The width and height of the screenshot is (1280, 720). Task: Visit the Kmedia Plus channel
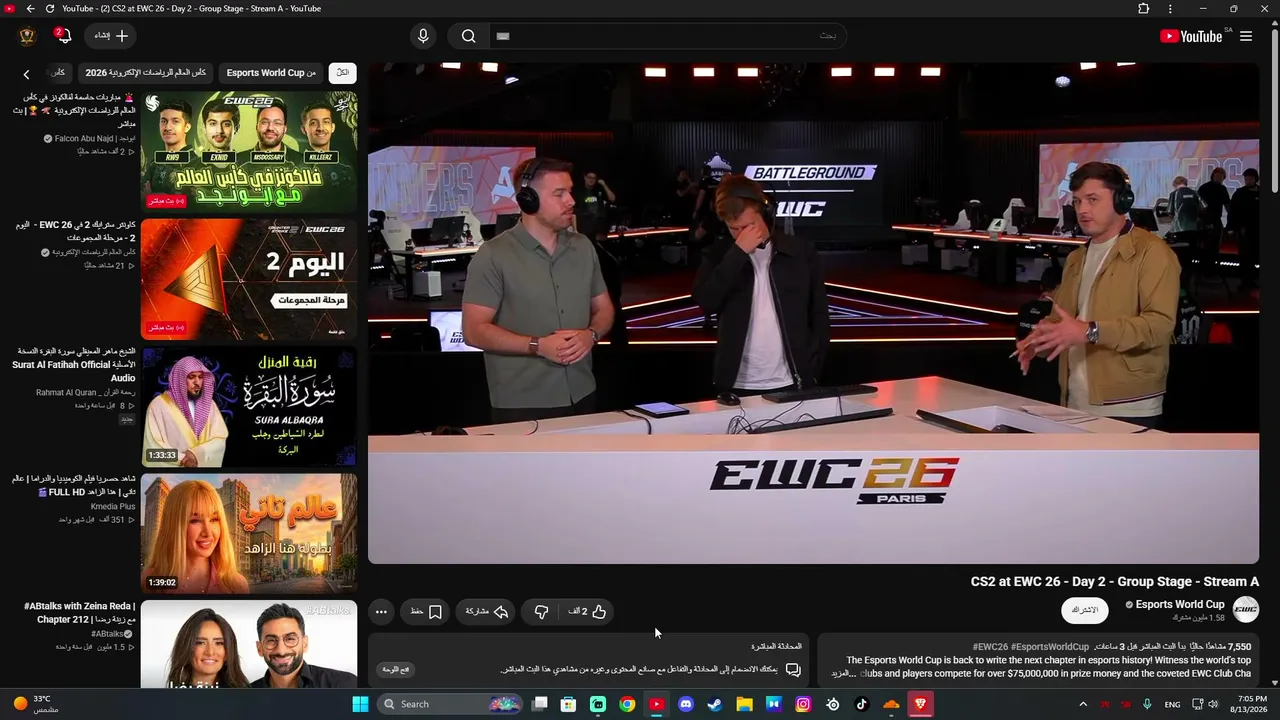pyautogui.click(x=113, y=507)
